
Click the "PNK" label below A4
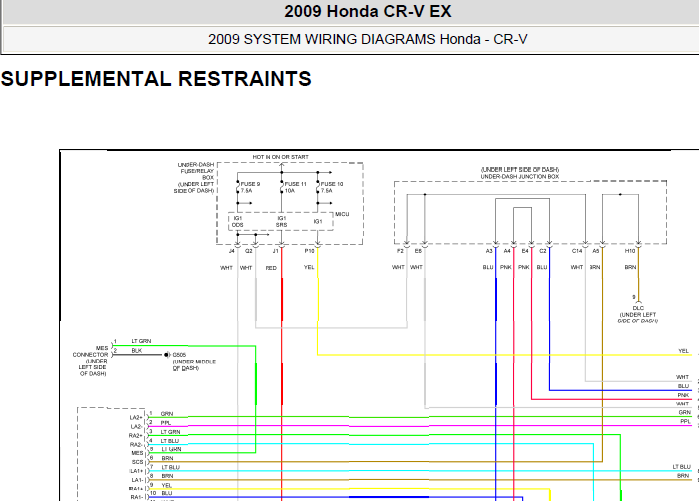(506, 267)
